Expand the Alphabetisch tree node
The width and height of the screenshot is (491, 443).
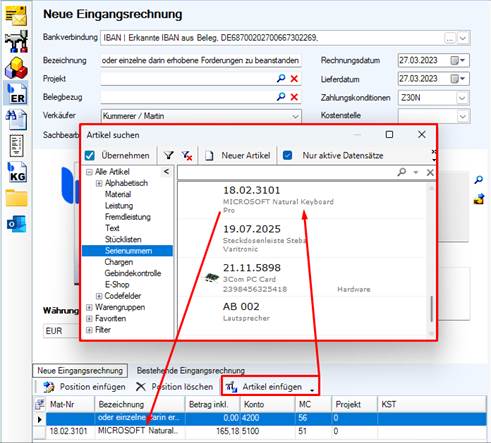click(x=99, y=183)
